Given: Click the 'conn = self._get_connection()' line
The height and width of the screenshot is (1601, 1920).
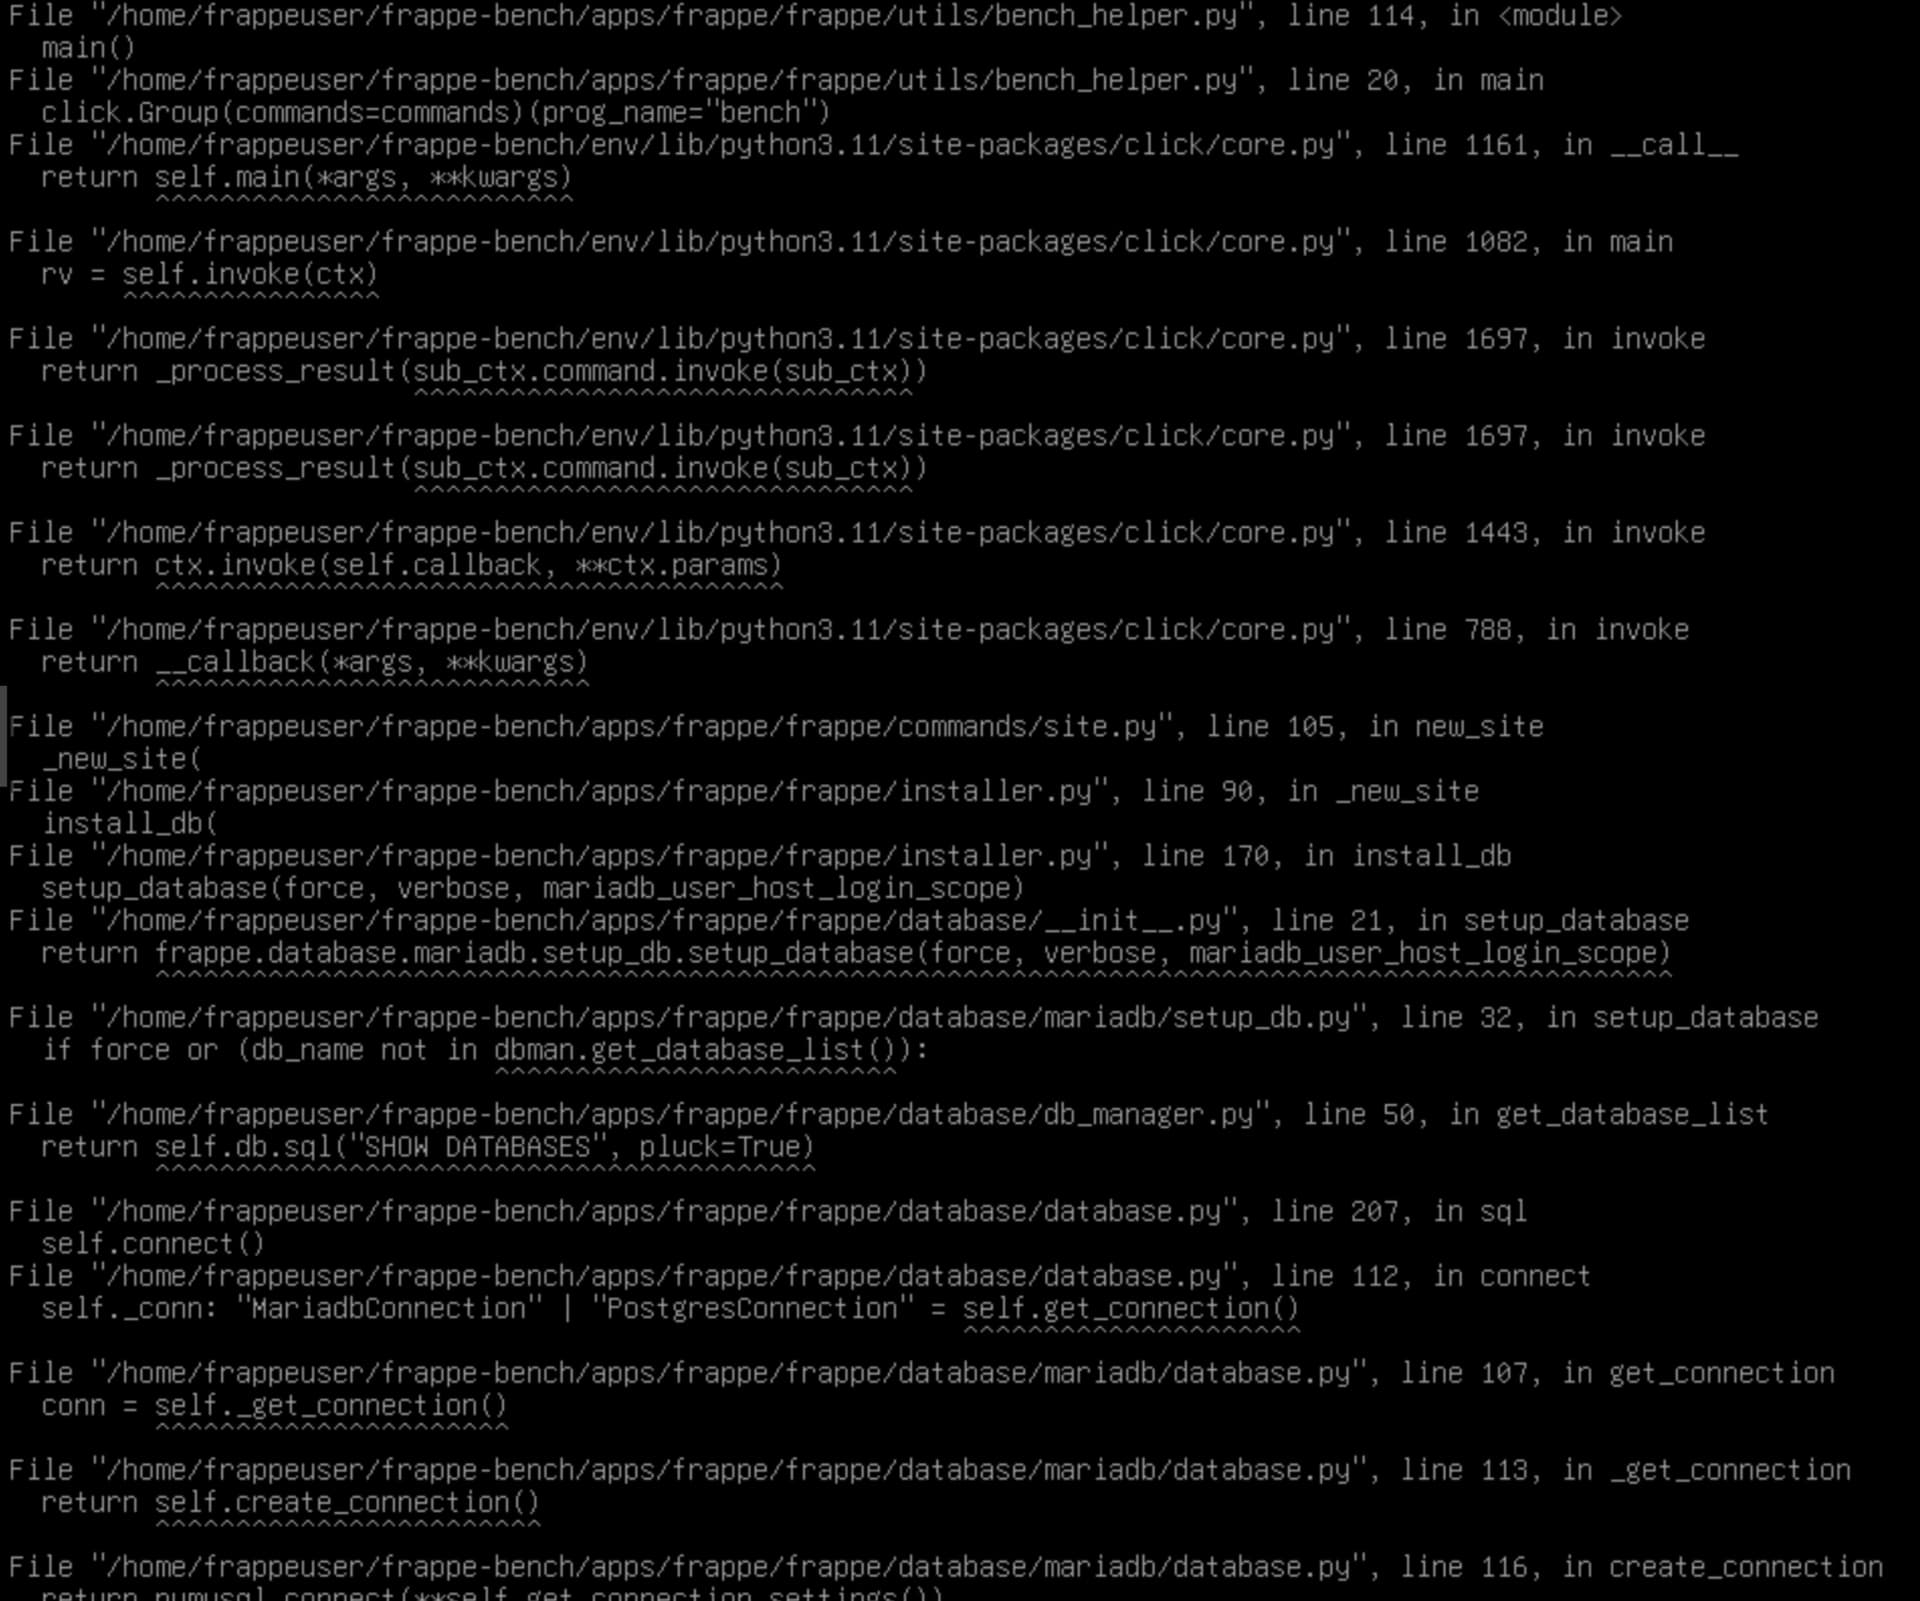Looking at the screenshot, I should [274, 1406].
